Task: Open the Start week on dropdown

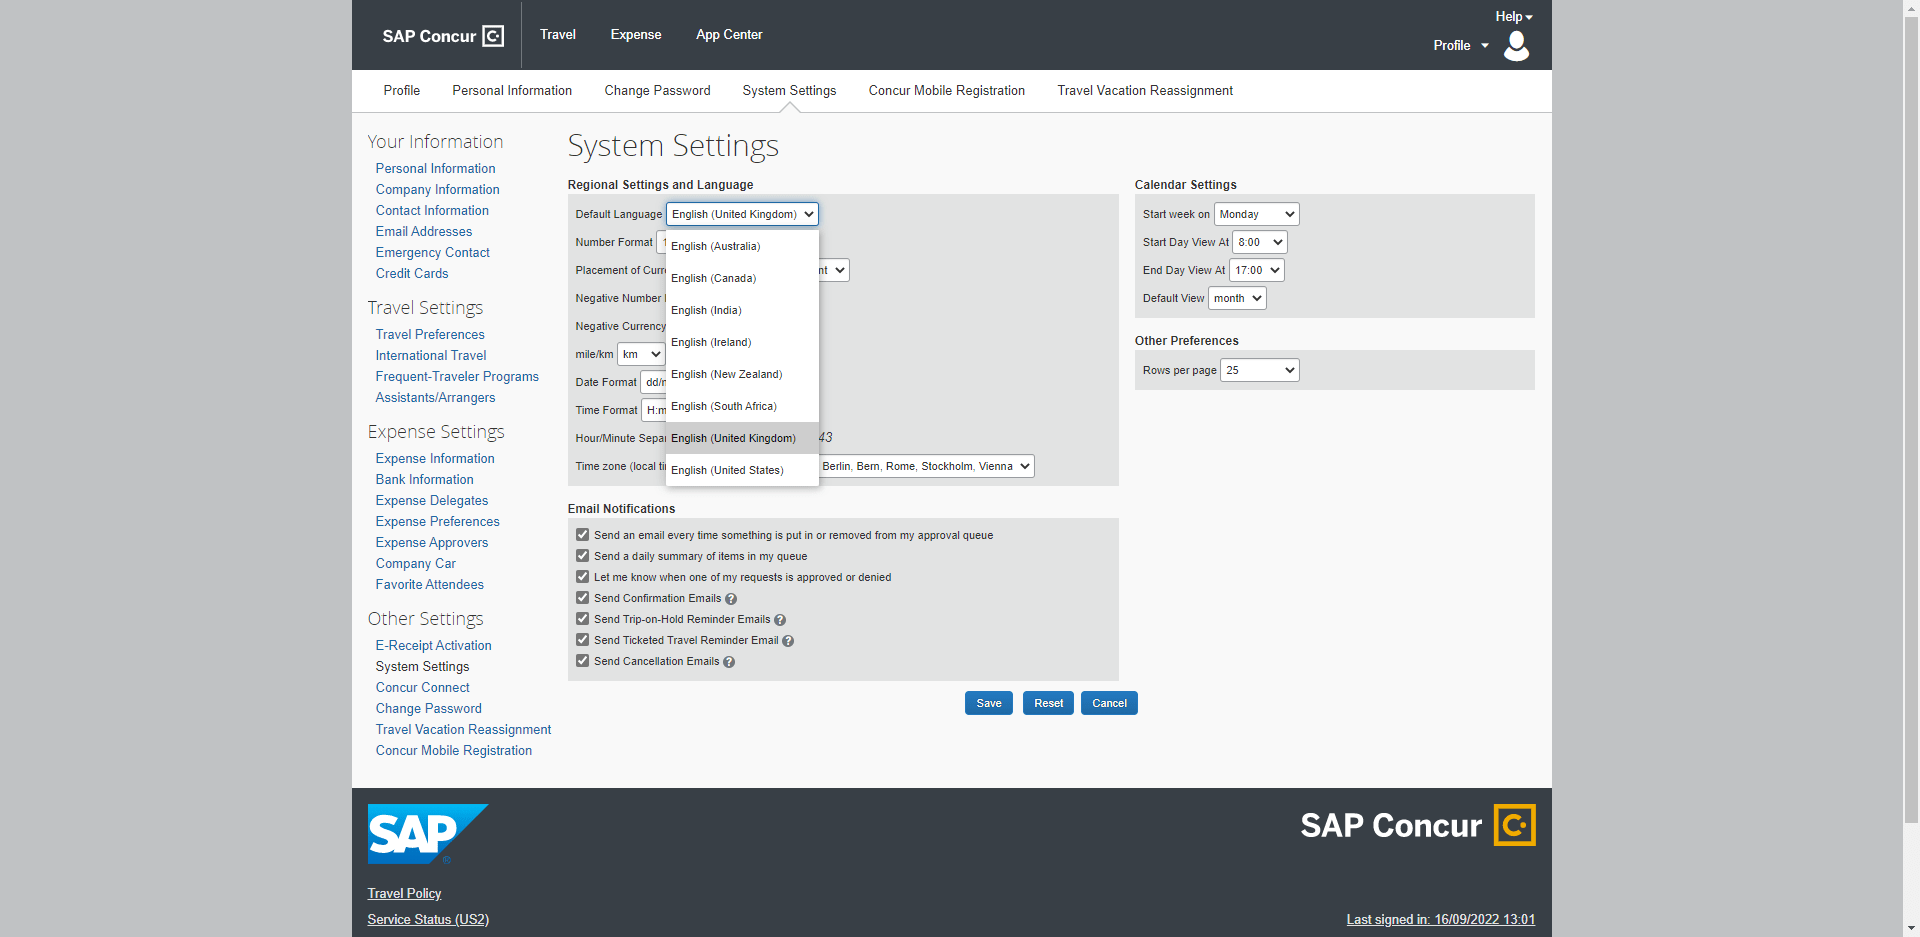Action: (1257, 214)
